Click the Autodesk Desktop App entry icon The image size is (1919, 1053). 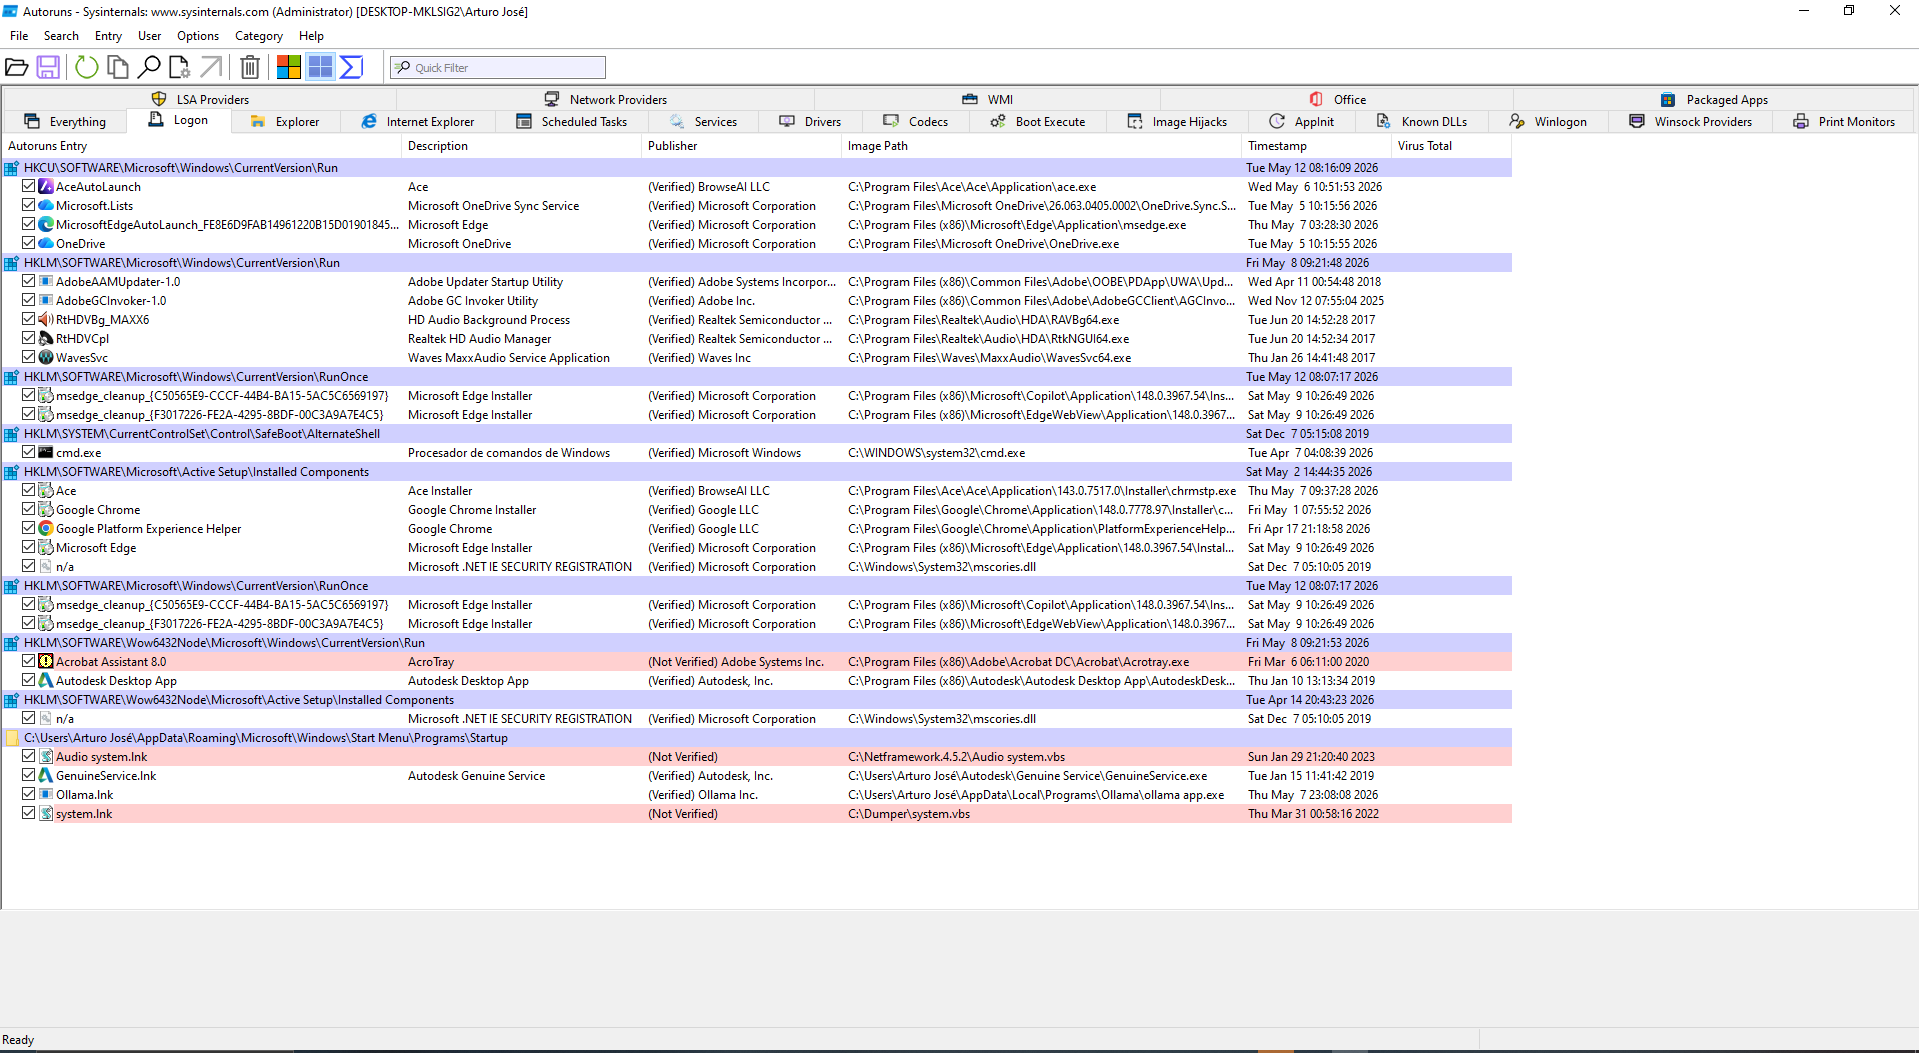[x=46, y=680]
